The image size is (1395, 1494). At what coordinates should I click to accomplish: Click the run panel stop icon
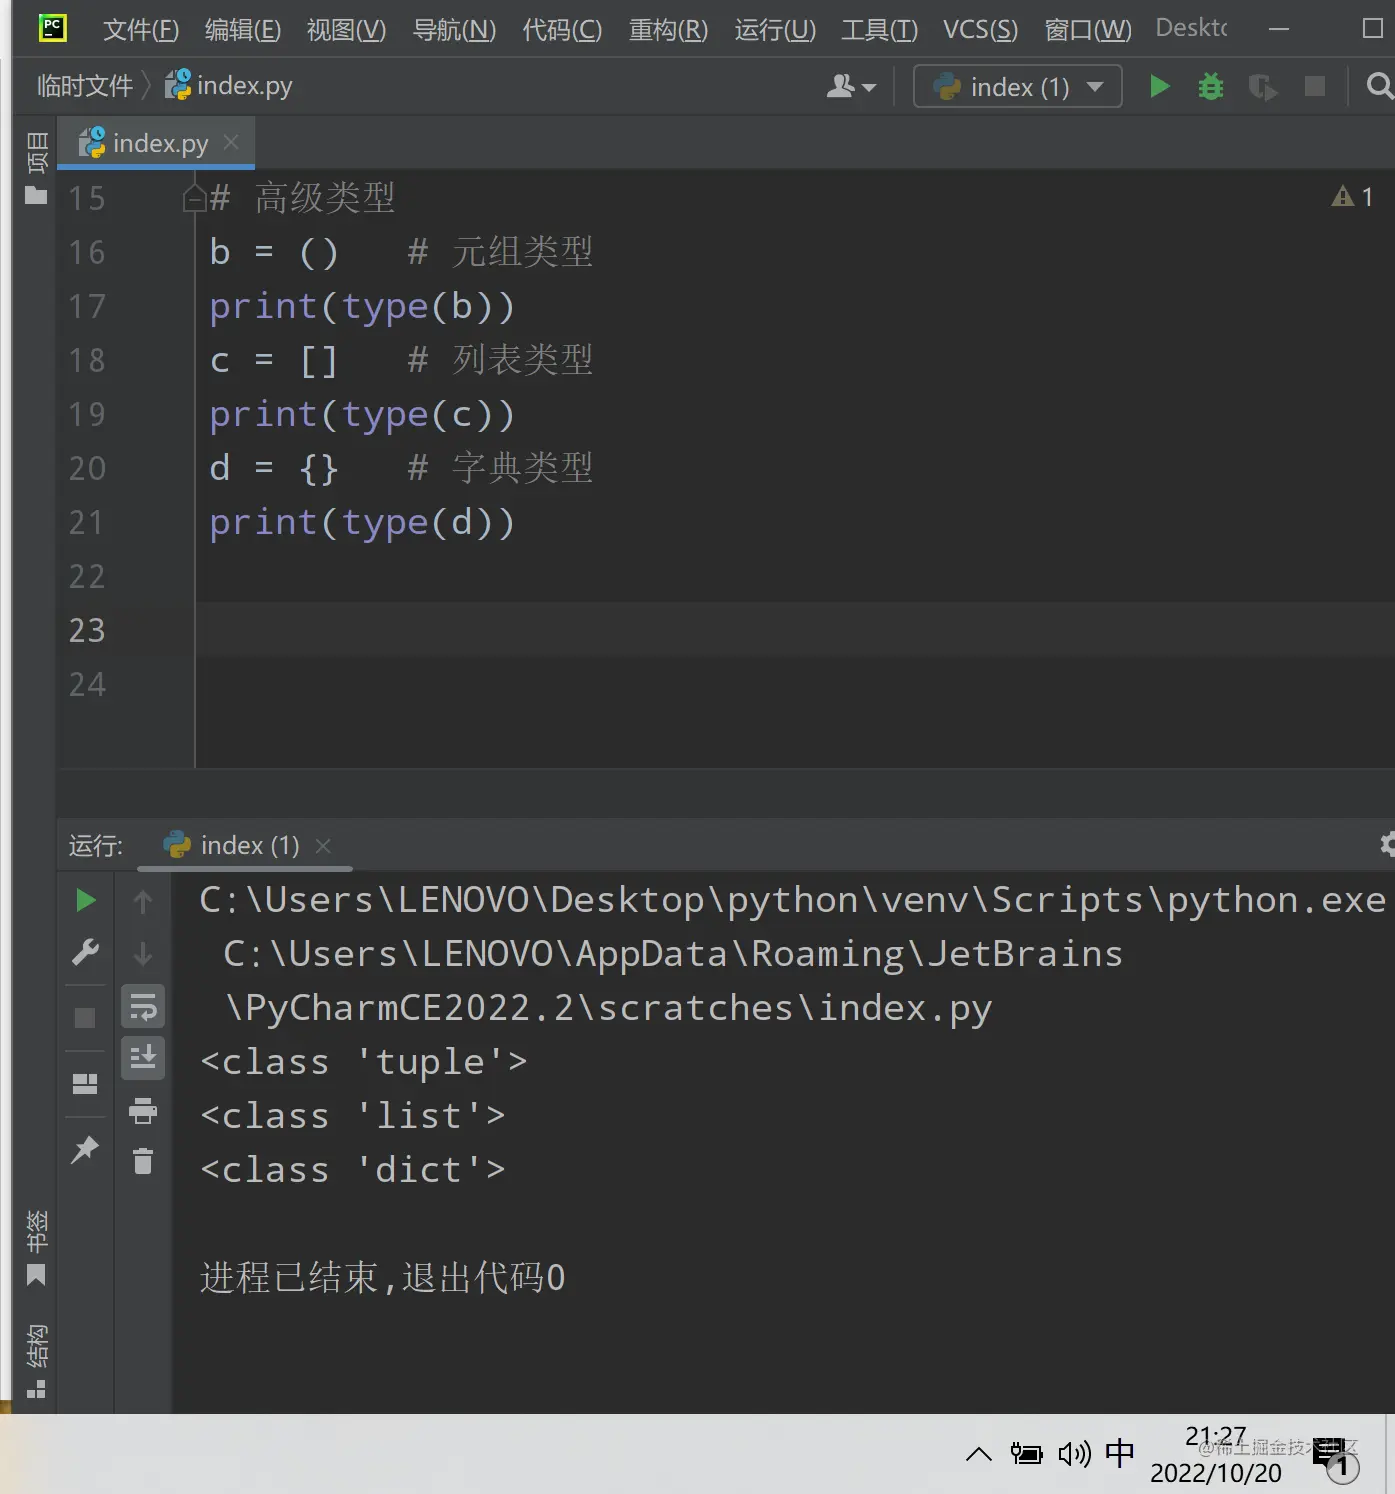(x=85, y=1017)
